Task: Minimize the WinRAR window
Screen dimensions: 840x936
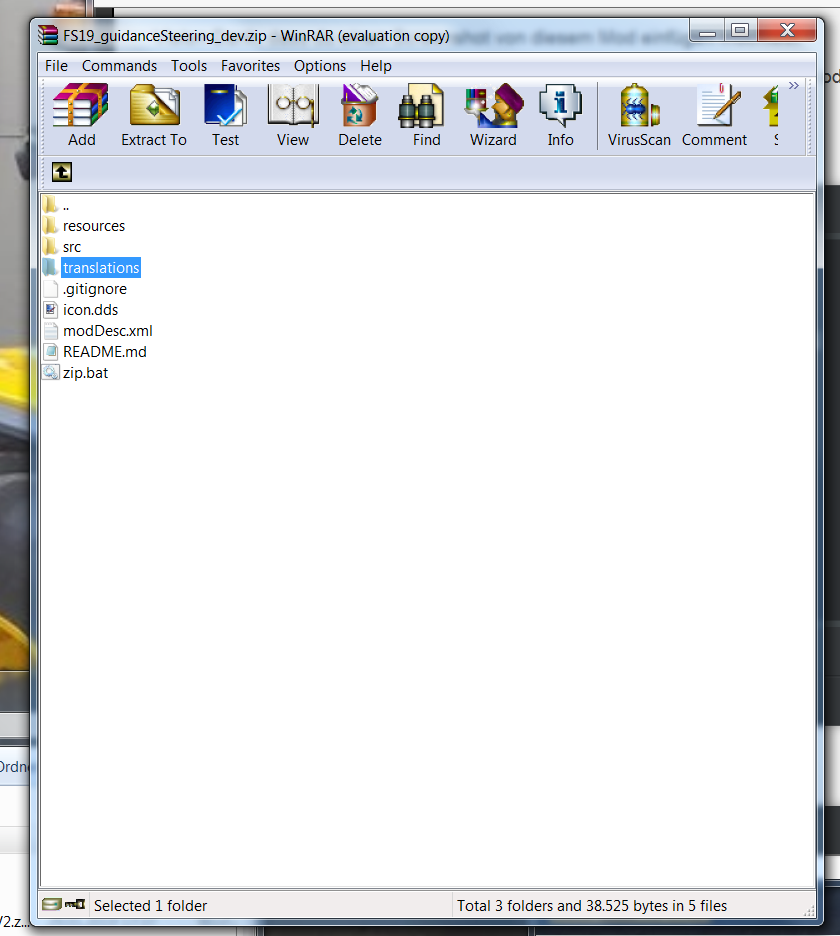Action: (x=707, y=30)
